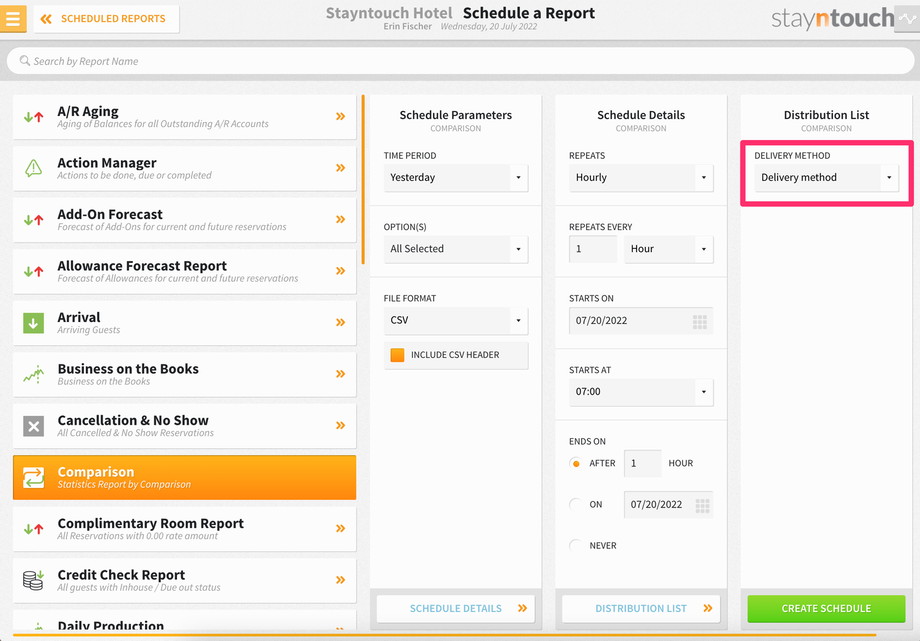
Task: Open the Ends On date calendar icon
Action: click(x=702, y=505)
